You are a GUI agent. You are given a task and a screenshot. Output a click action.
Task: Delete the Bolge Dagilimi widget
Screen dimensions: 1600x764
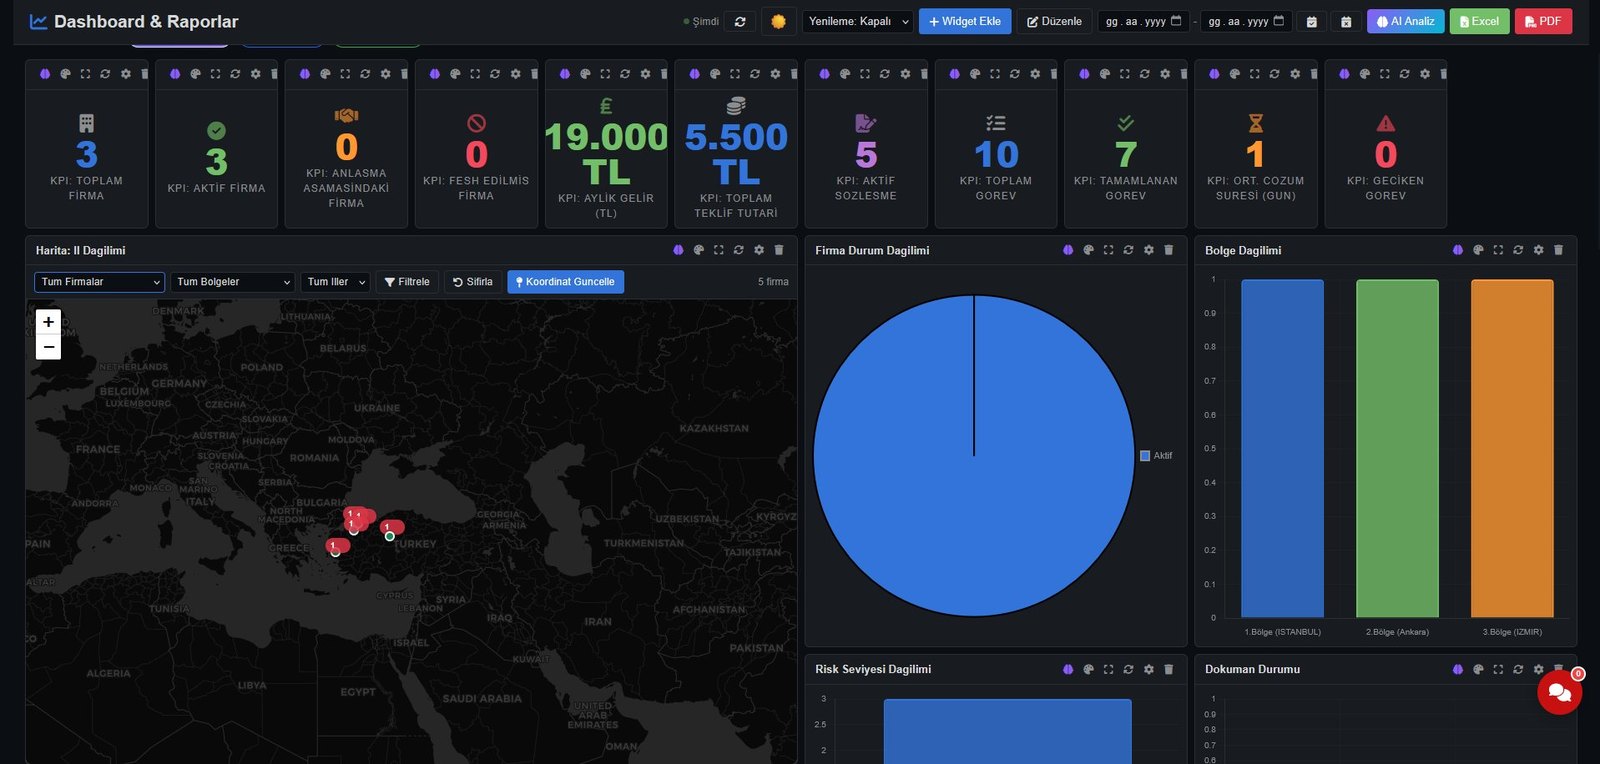pyautogui.click(x=1558, y=250)
